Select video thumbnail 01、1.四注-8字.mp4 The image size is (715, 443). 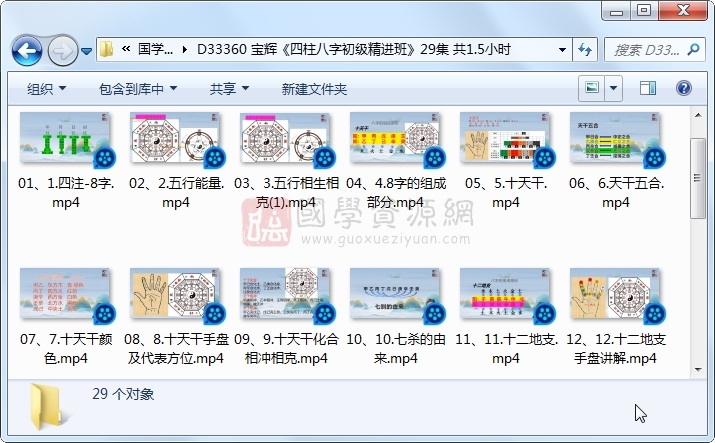(66, 139)
